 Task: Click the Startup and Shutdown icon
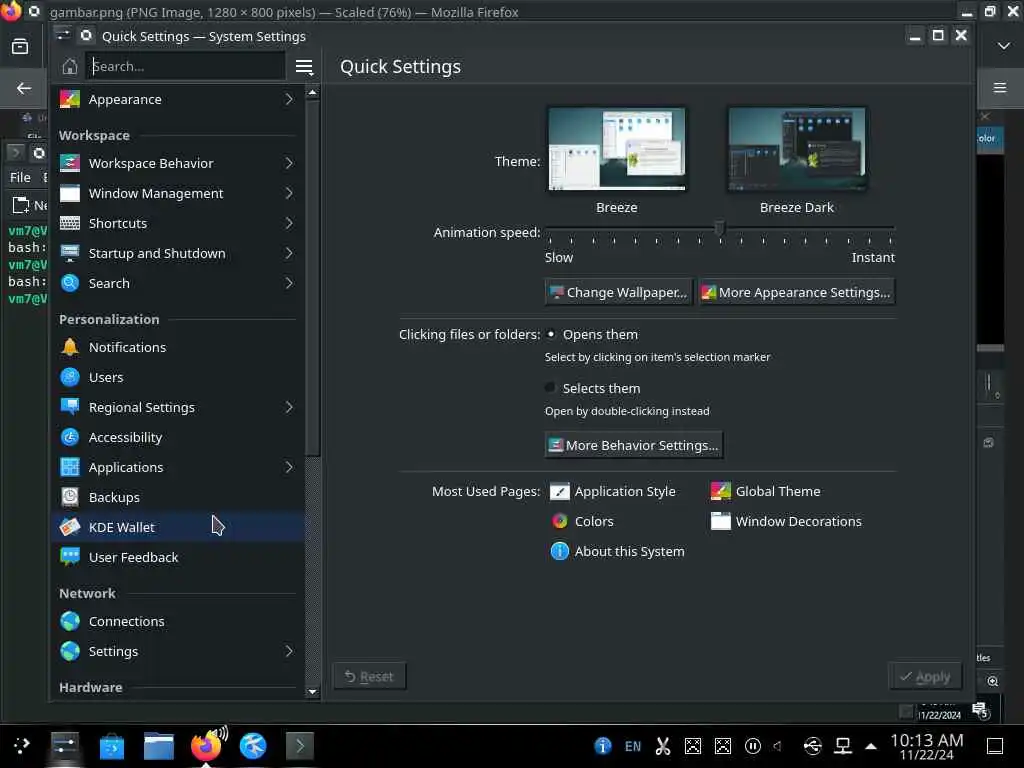pos(70,253)
